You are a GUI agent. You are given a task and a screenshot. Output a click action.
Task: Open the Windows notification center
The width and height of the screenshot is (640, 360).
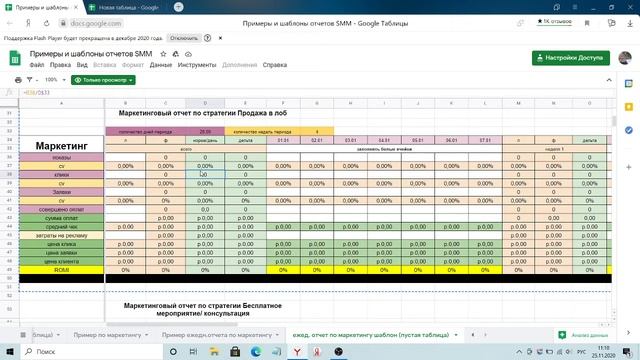(627, 351)
